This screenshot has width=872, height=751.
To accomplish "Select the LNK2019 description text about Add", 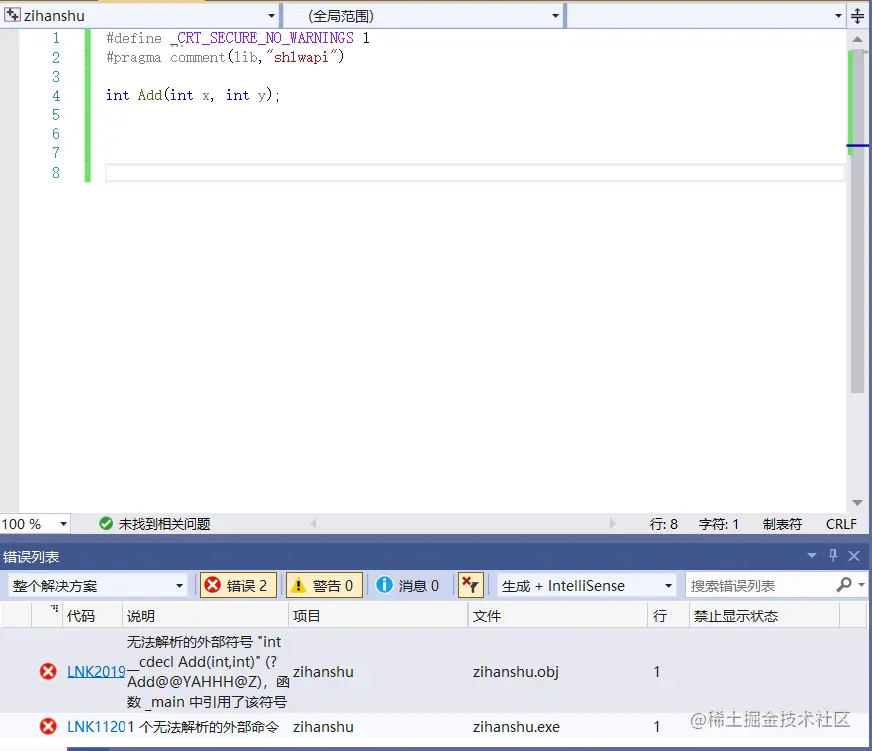I will click(x=207, y=671).
